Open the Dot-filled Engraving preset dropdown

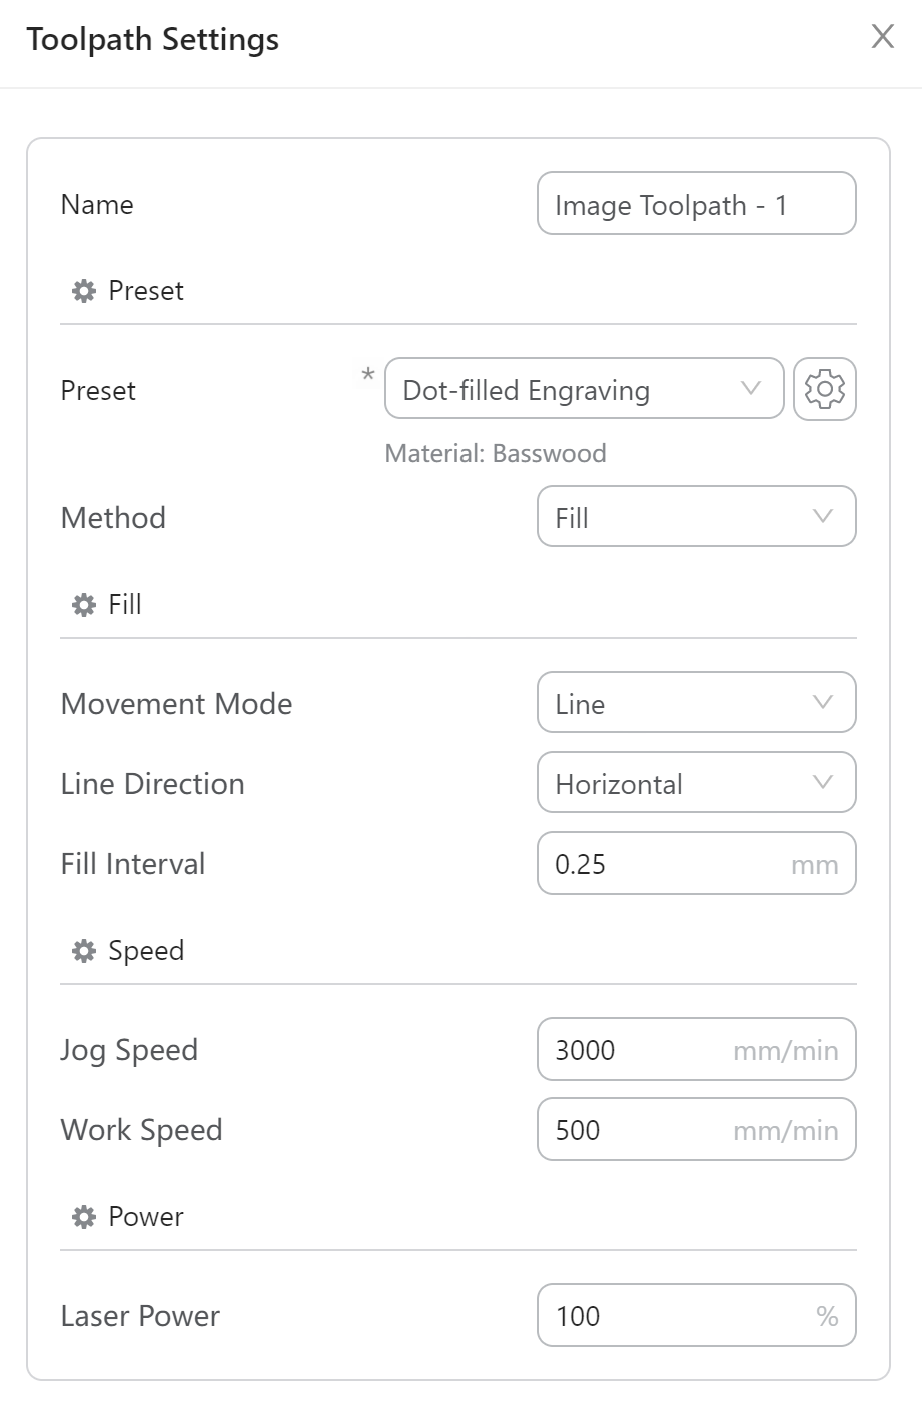click(584, 389)
